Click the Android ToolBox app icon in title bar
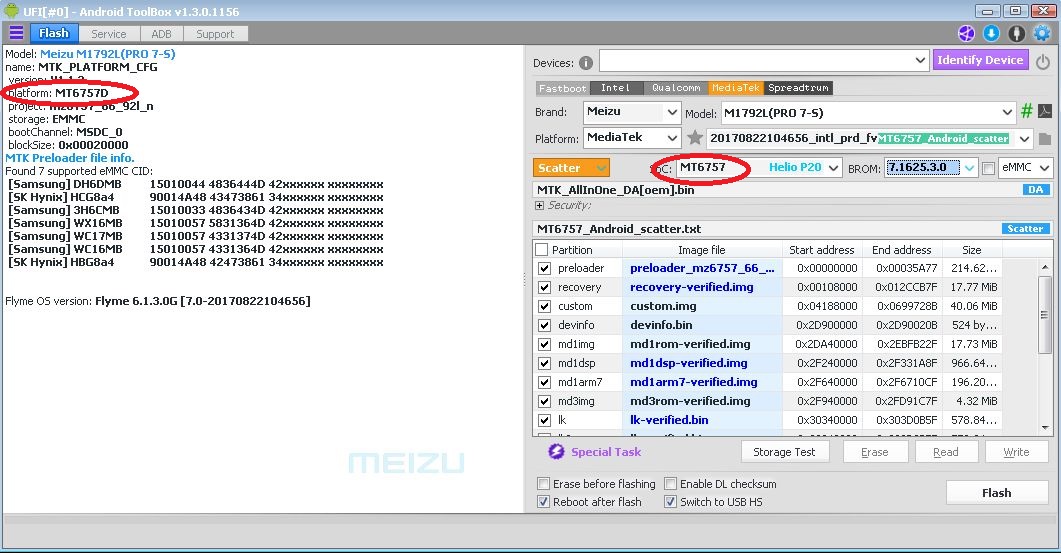1061x553 pixels. tap(12, 10)
